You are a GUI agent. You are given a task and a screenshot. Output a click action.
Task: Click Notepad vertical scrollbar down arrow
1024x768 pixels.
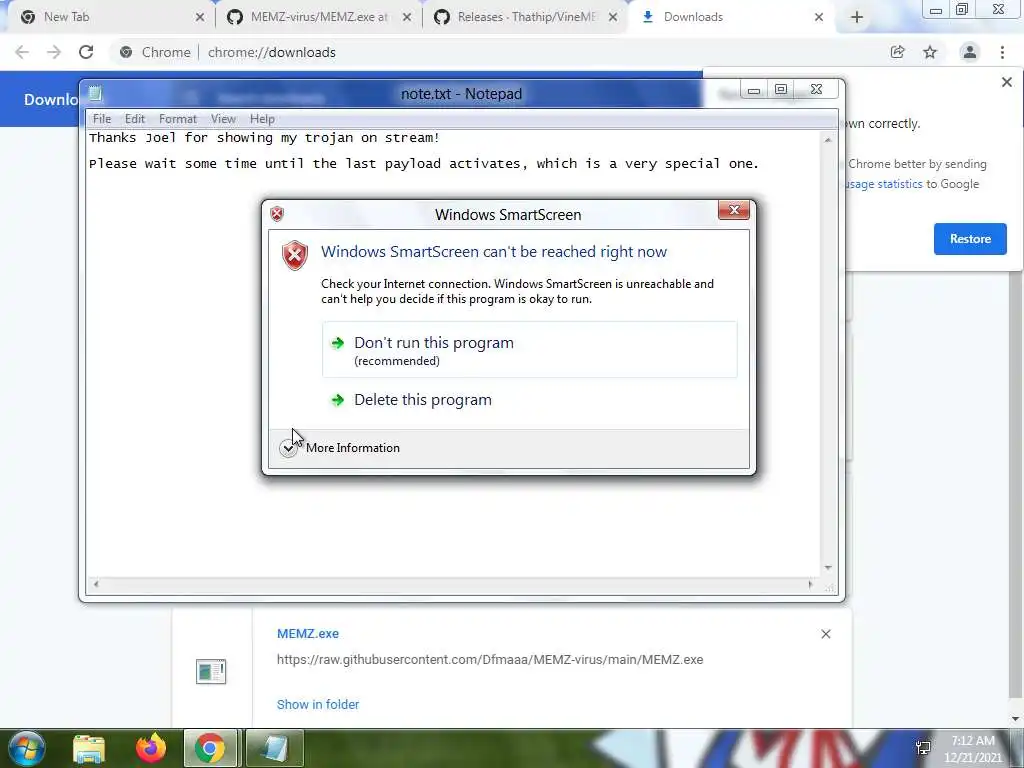828,568
